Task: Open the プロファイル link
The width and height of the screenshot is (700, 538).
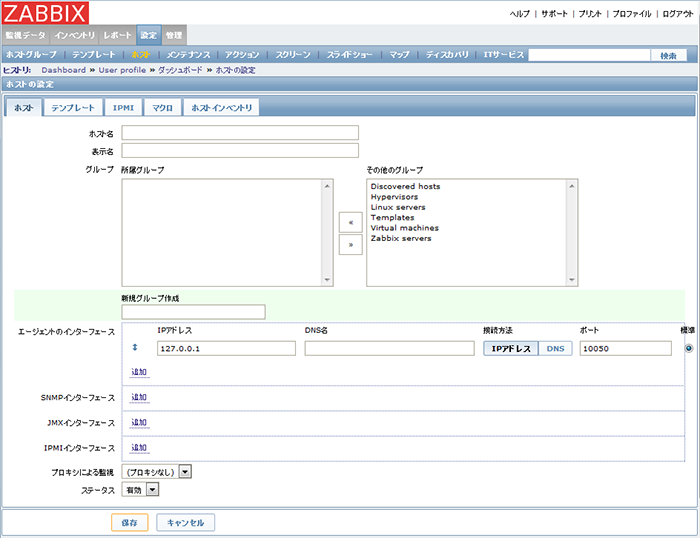Action: (632, 14)
